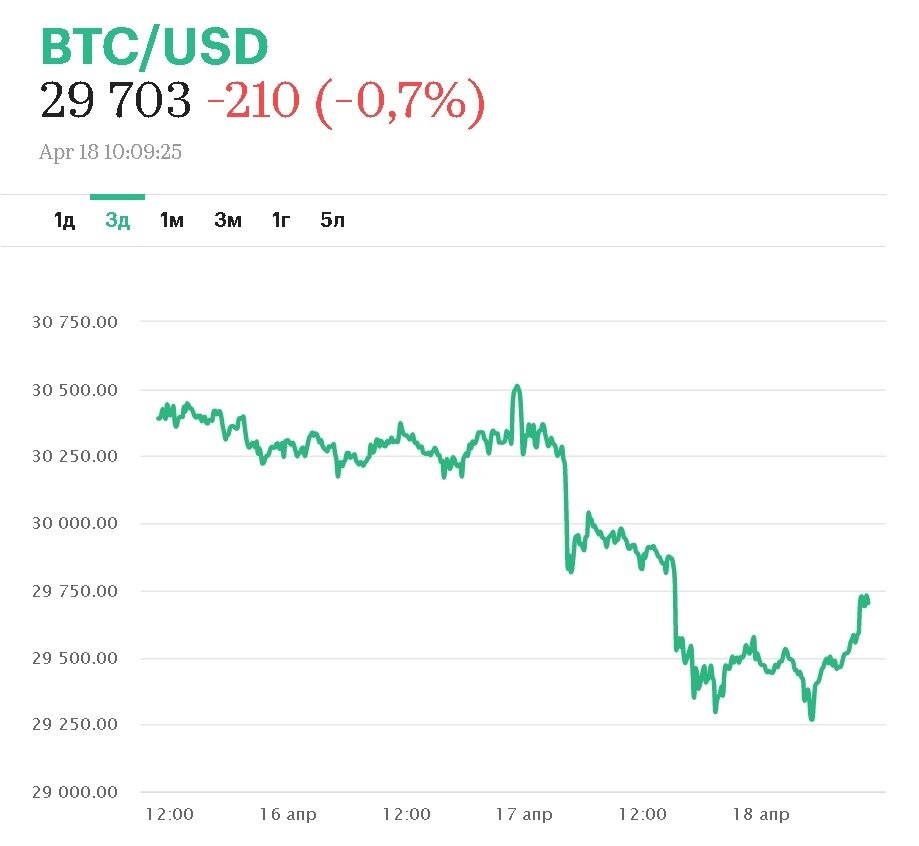Click the 18 апр date marker
The width and height of the screenshot is (919, 846).
761,814
